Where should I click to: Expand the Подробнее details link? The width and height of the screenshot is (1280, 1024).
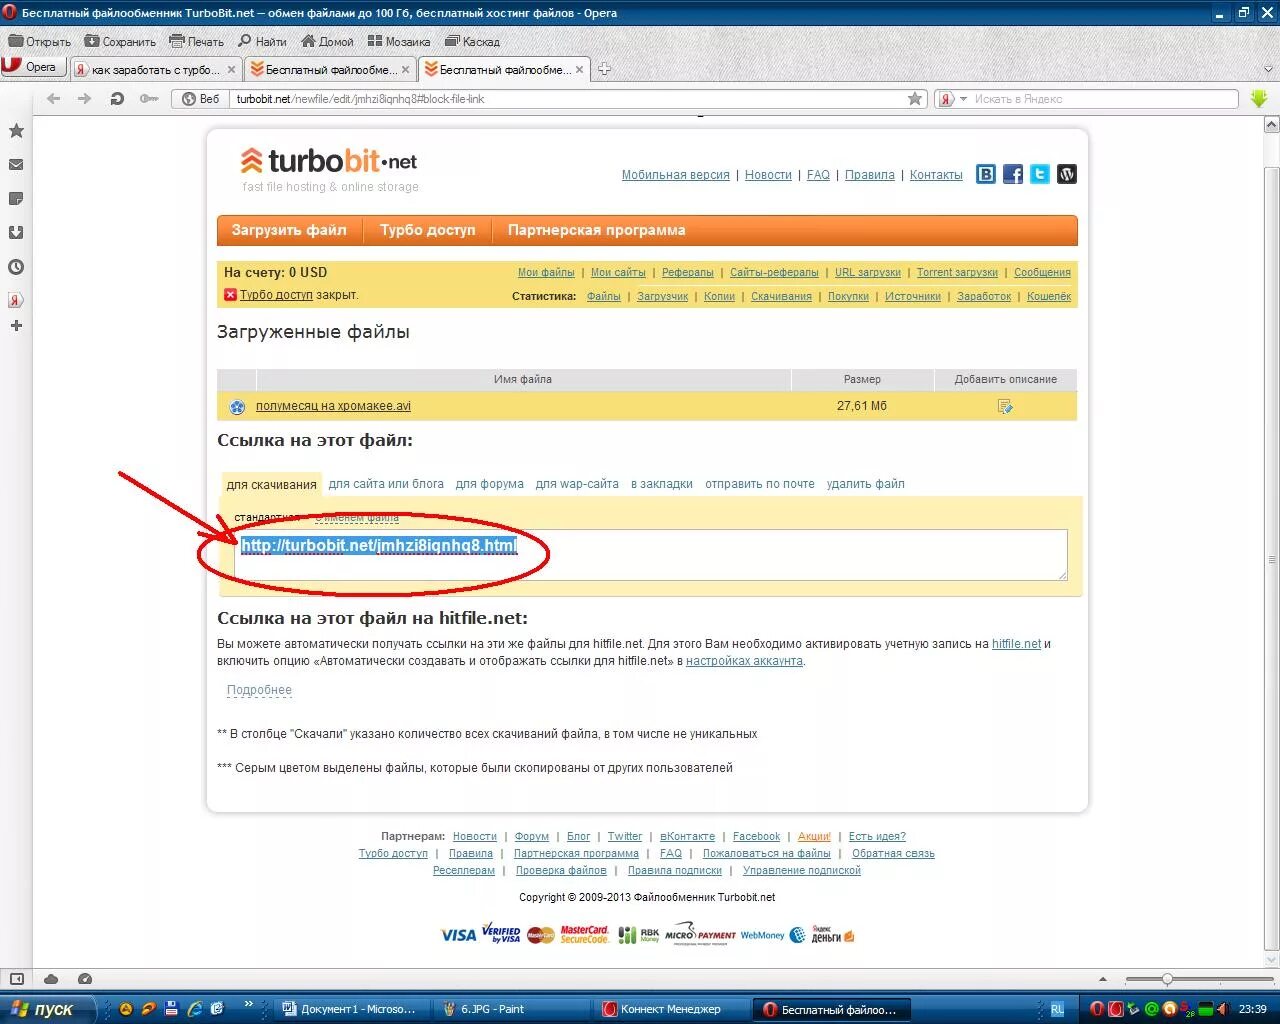259,690
